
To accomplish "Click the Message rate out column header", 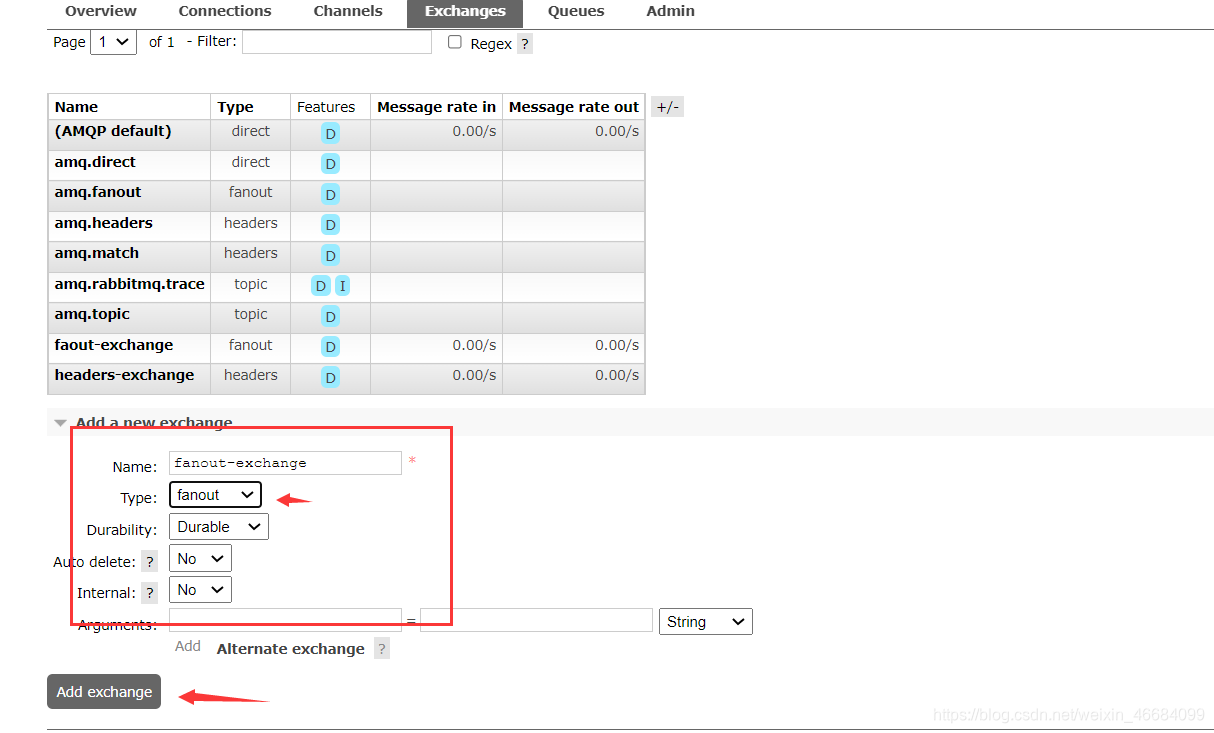I will (574, 107).
